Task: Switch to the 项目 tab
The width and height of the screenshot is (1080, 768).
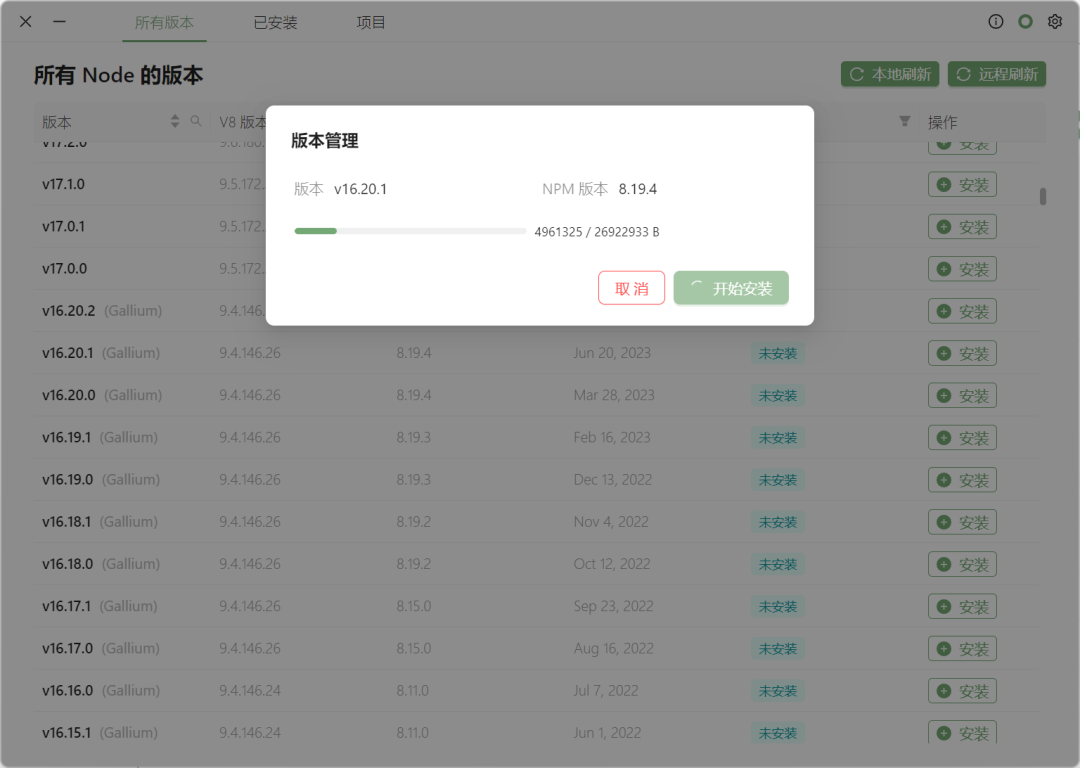Action: pos(371,23)
